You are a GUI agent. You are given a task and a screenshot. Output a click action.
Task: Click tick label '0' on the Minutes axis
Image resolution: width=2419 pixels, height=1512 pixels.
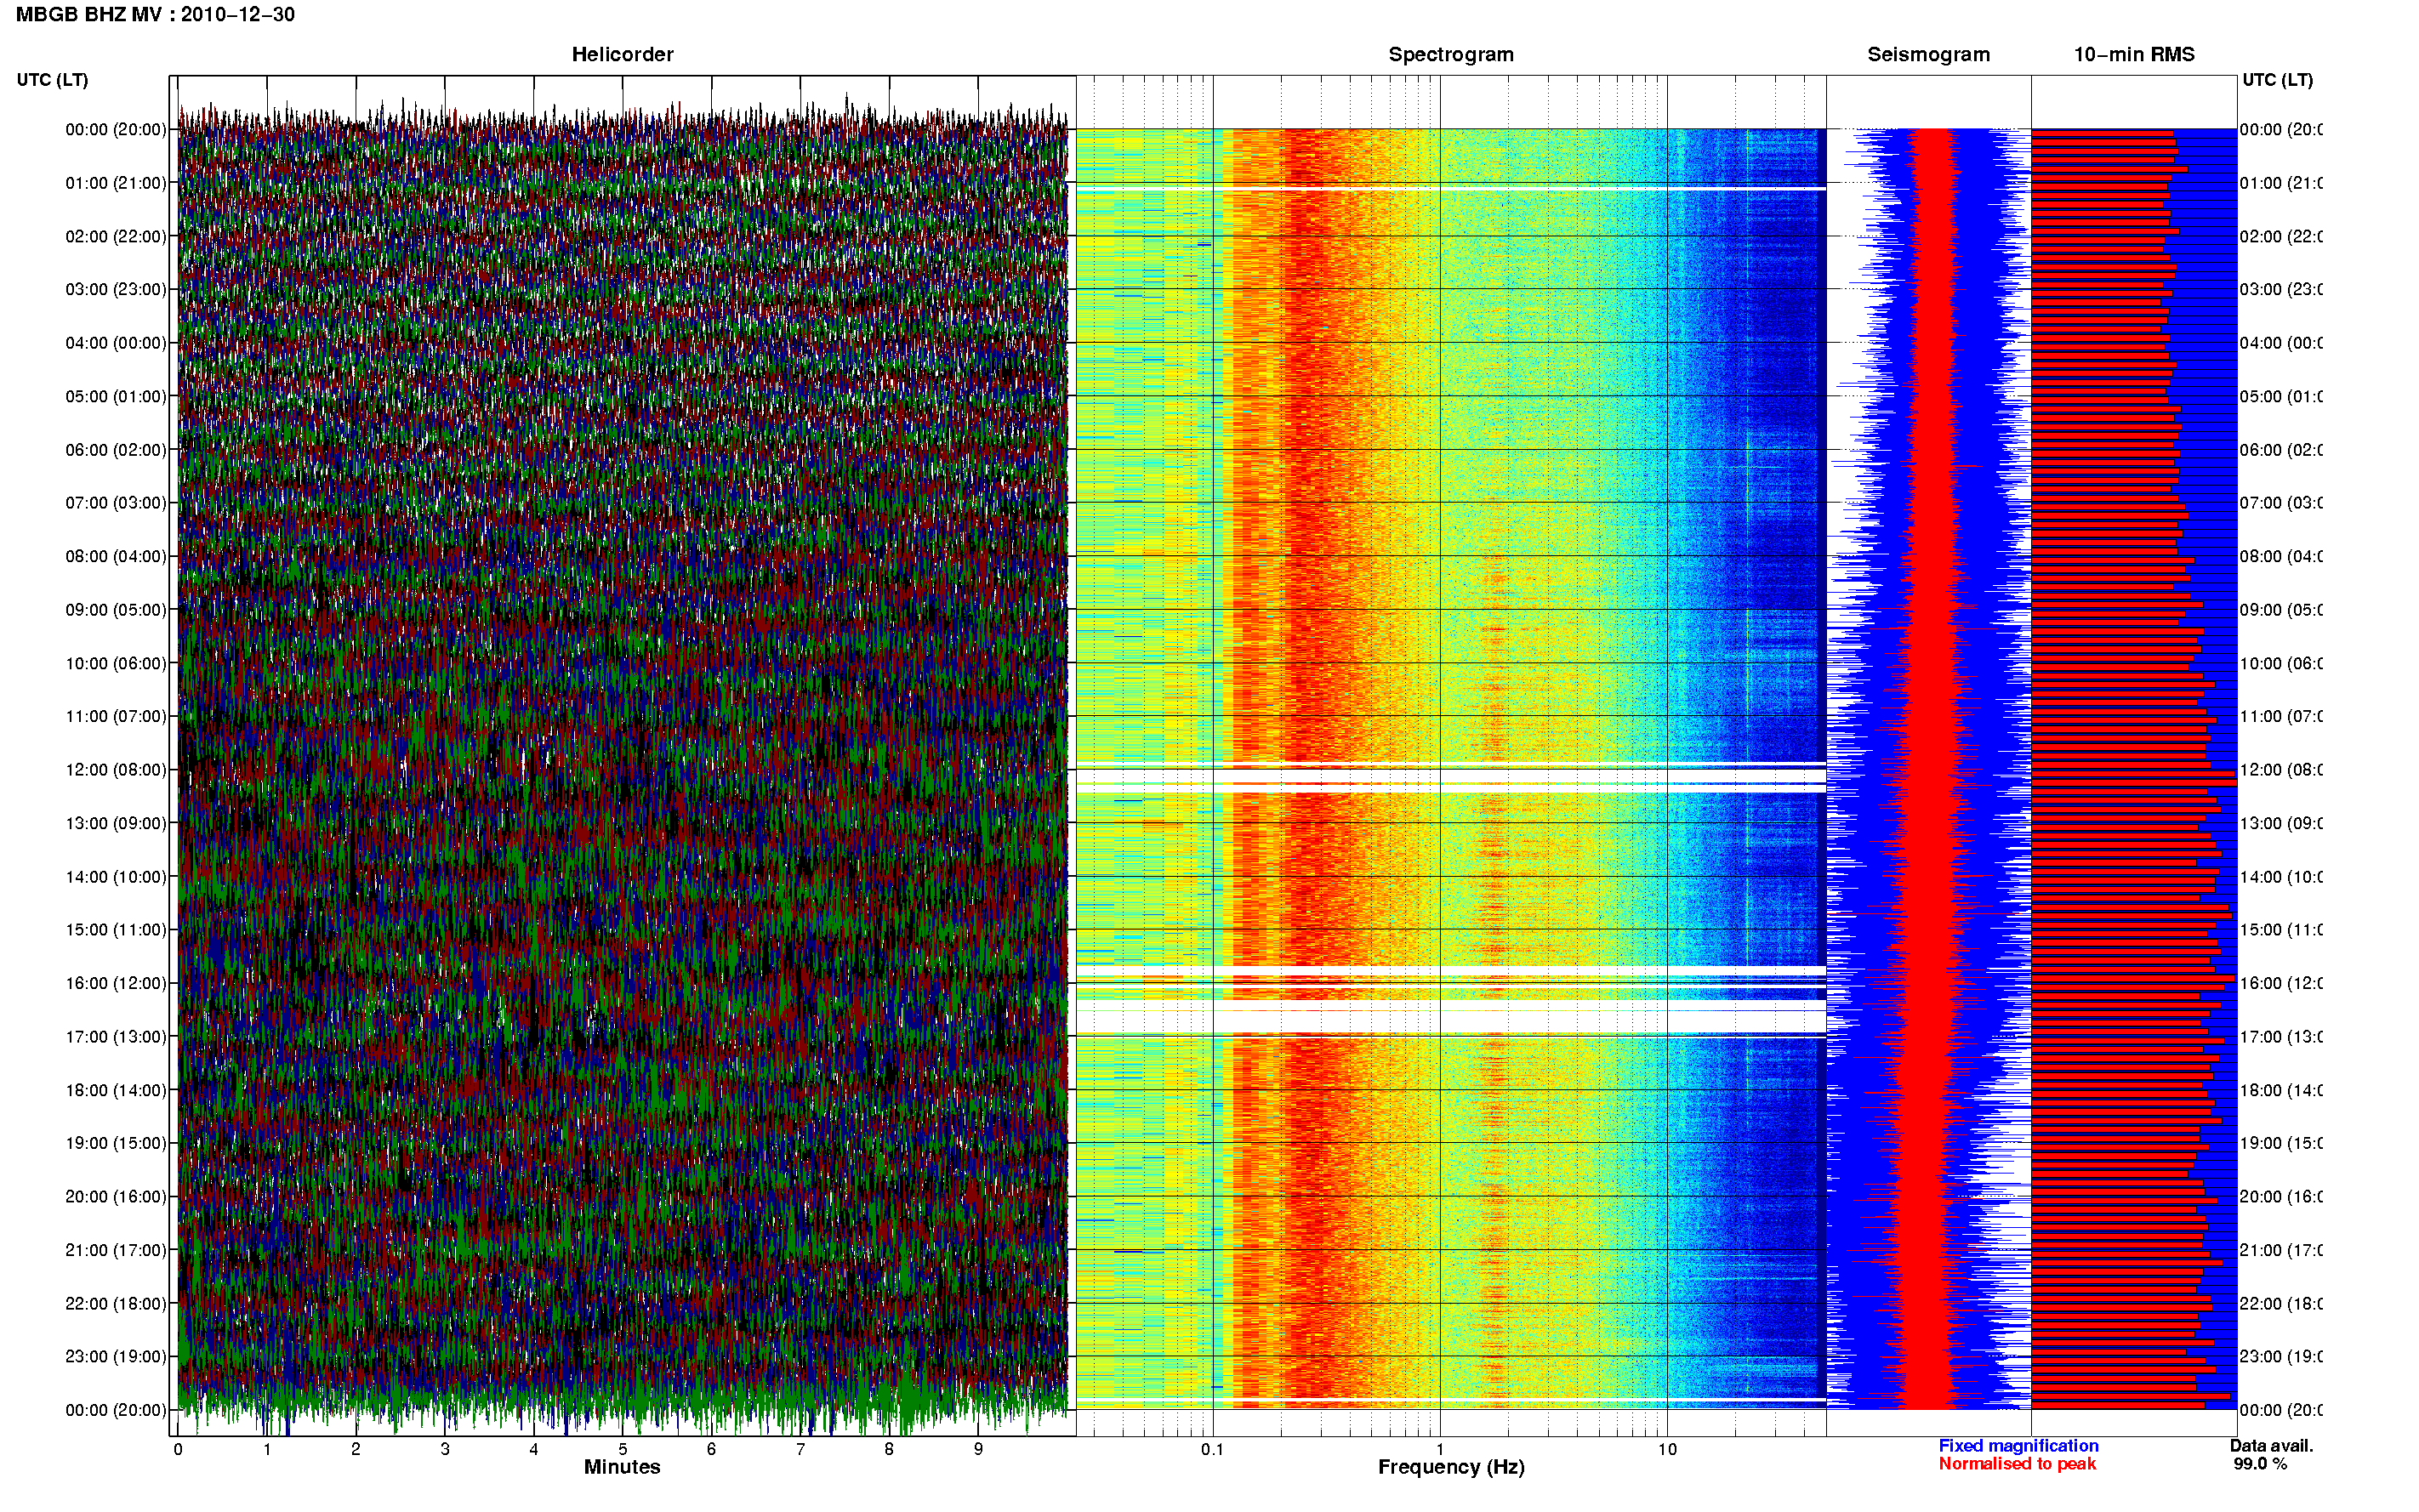tap(178, 1449)
